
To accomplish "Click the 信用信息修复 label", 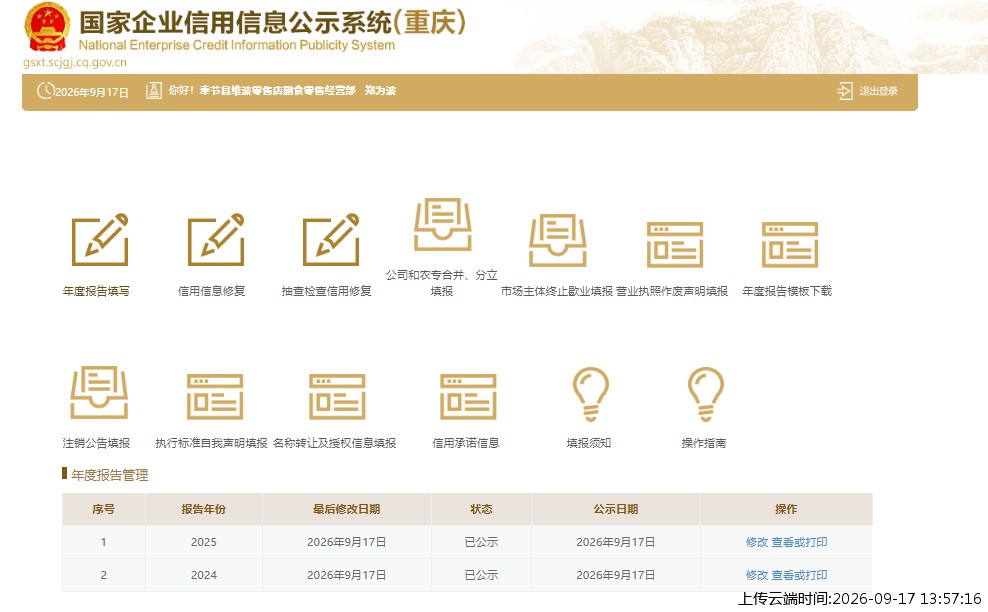I will pos(211,291).
